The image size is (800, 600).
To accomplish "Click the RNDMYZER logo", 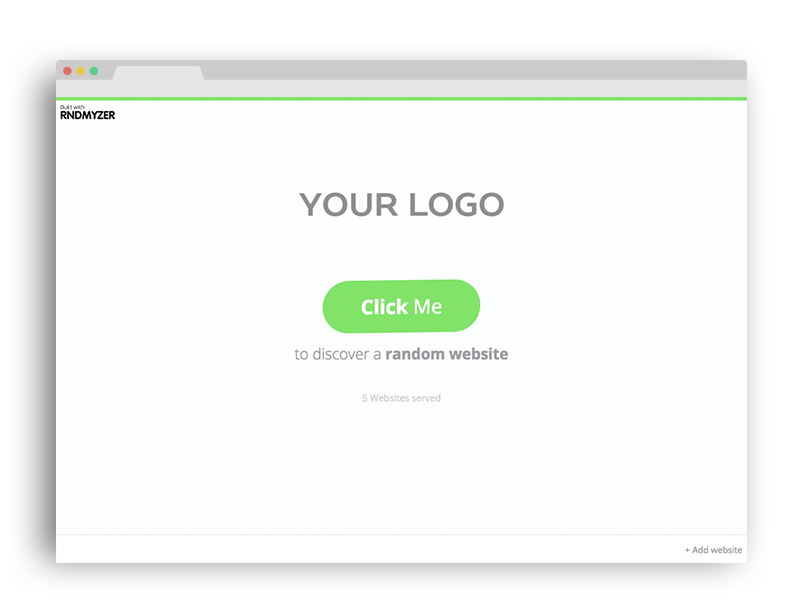I will pos(87,115).
